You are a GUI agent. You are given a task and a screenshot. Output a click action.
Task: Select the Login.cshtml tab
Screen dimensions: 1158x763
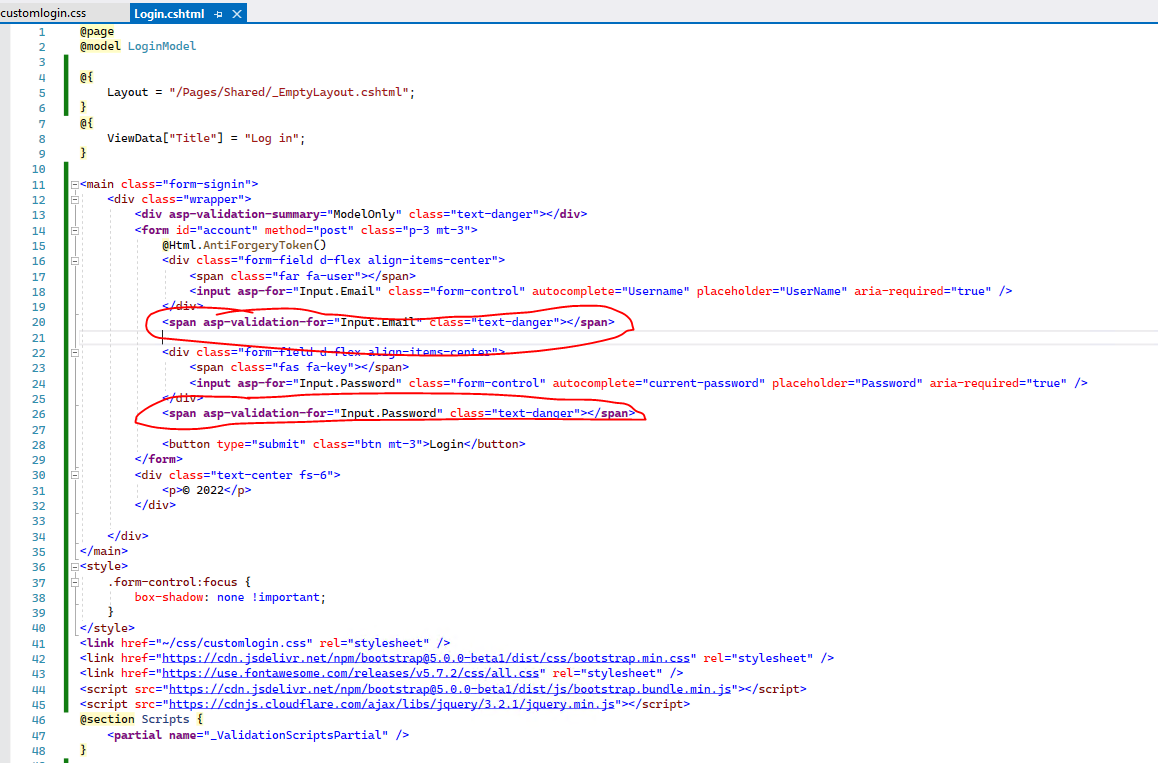(x=169, y=13)
